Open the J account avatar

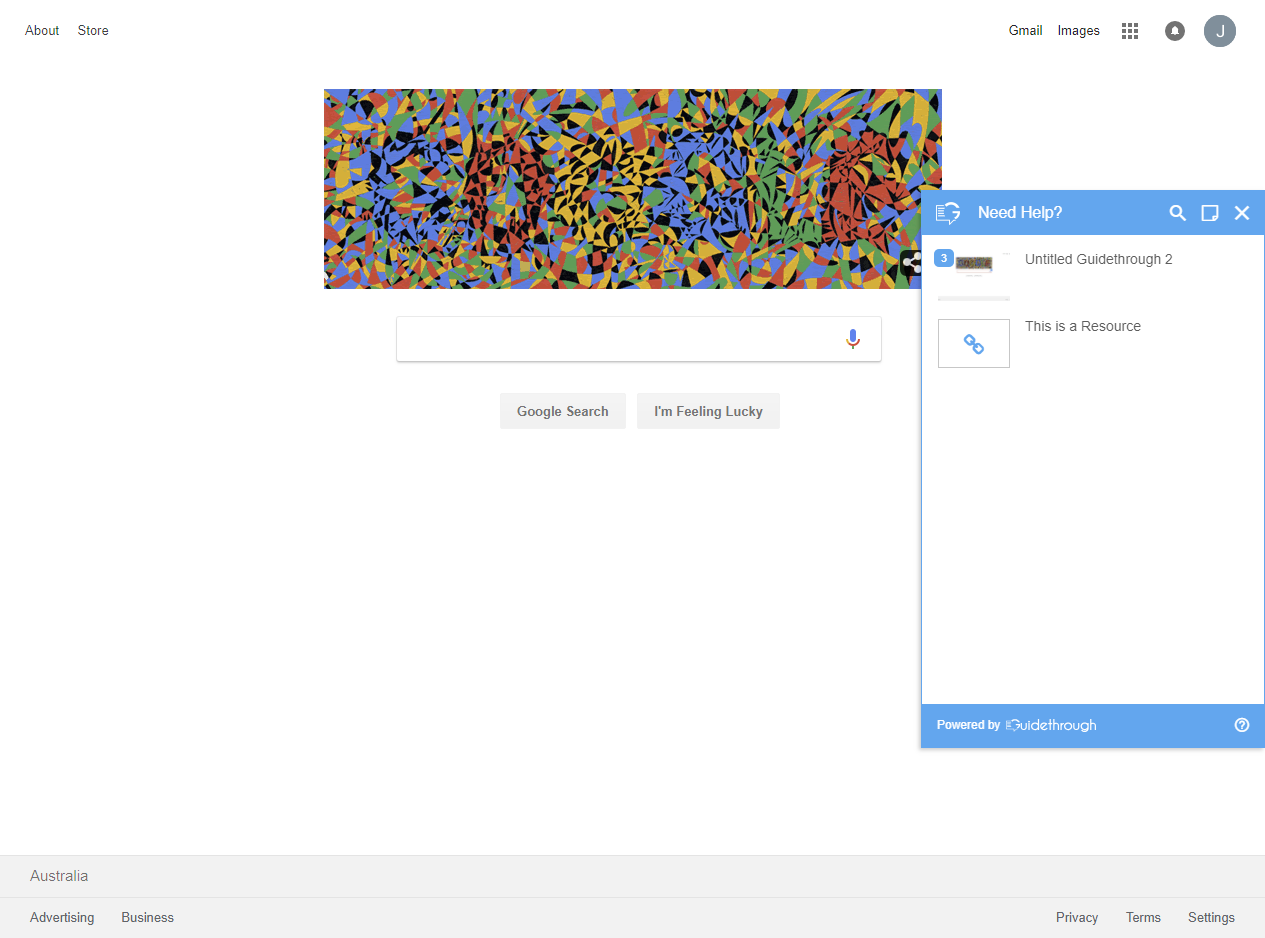tap(1220, 31)
